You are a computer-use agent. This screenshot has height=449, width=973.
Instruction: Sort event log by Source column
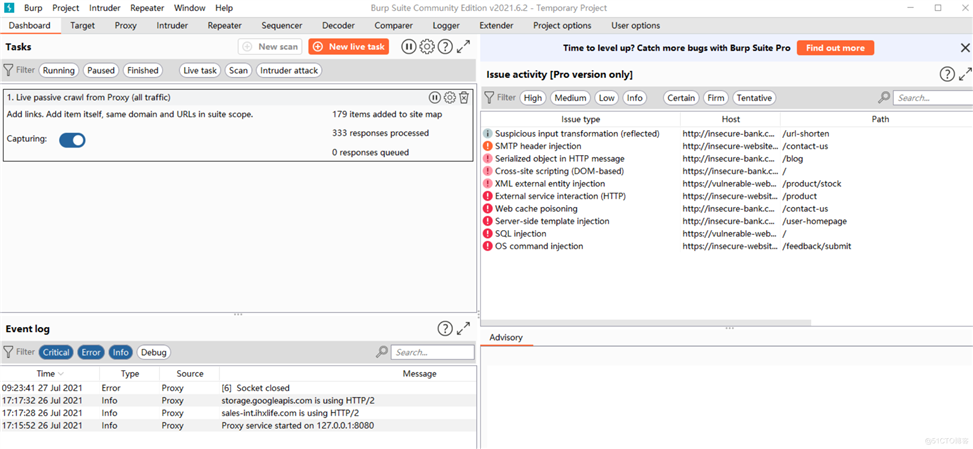[189, 373]
